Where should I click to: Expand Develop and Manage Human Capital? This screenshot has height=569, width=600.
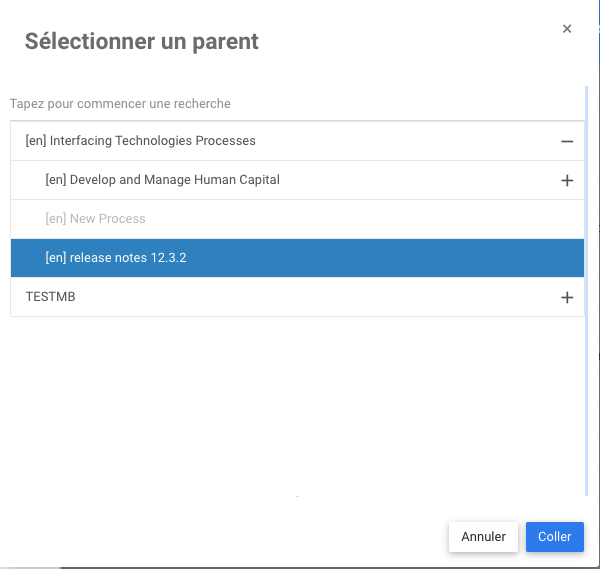click(x=567, y=181)
